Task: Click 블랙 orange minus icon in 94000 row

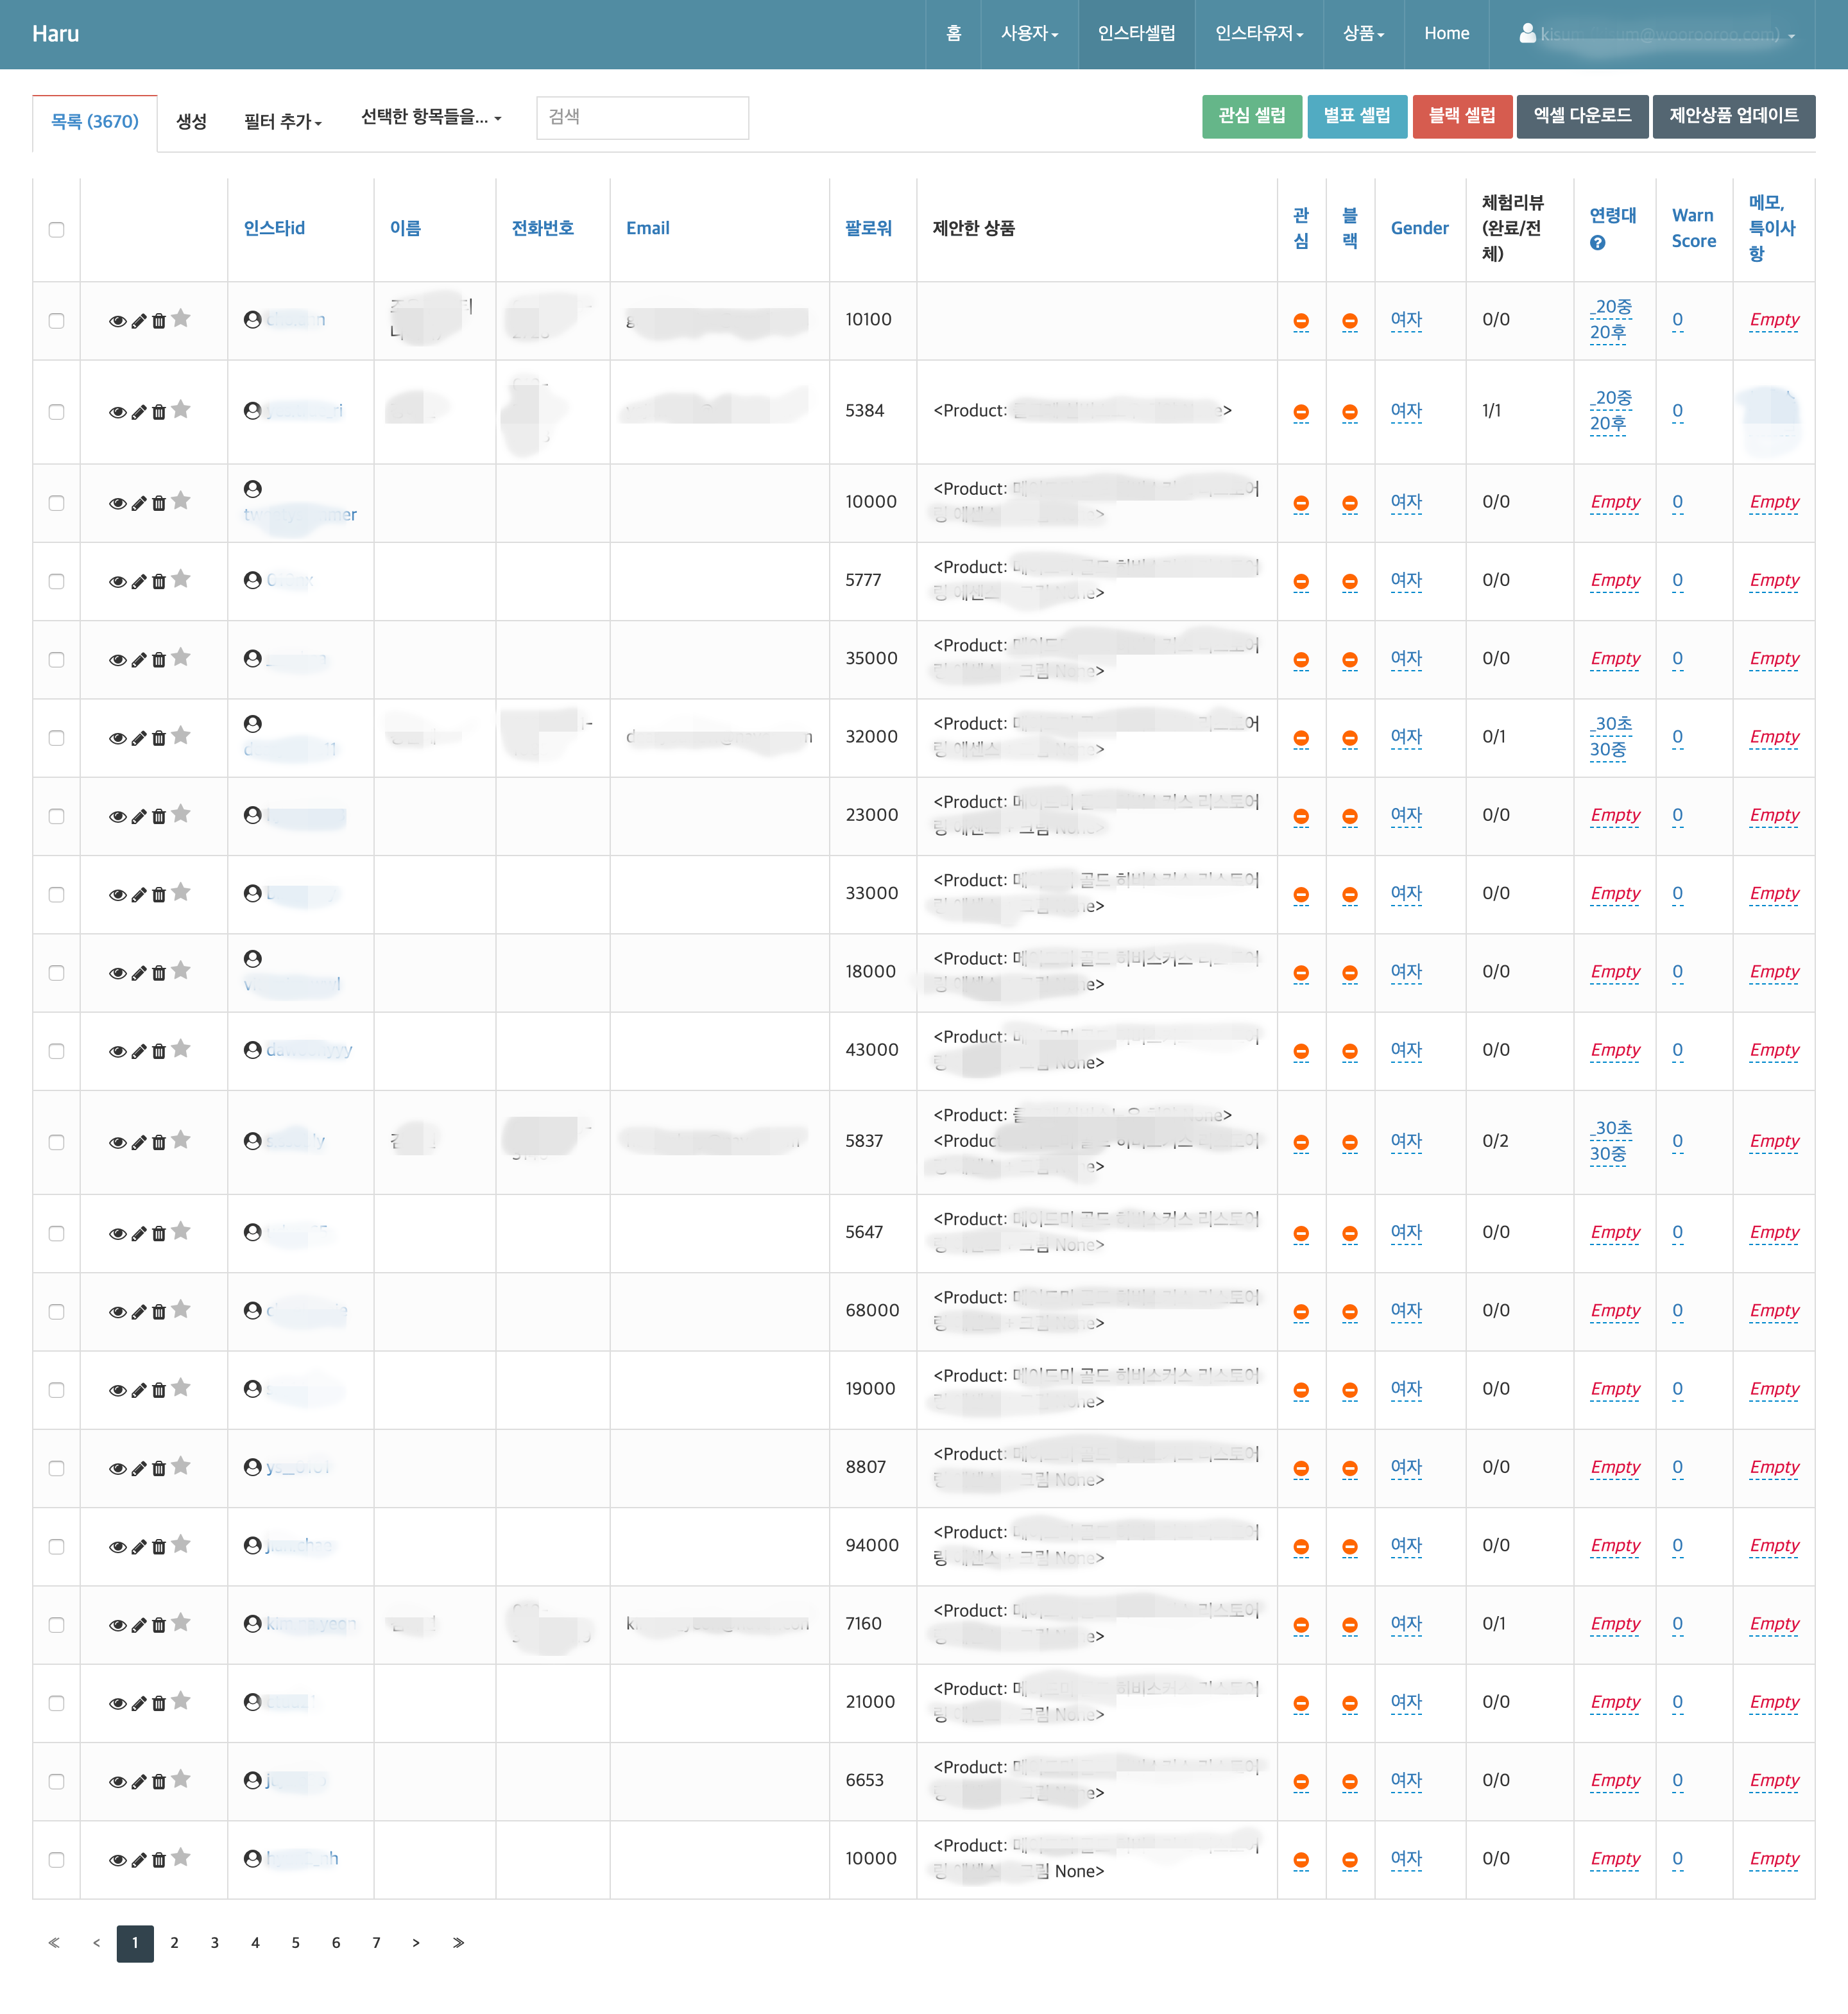Action: (1349, 1547)
